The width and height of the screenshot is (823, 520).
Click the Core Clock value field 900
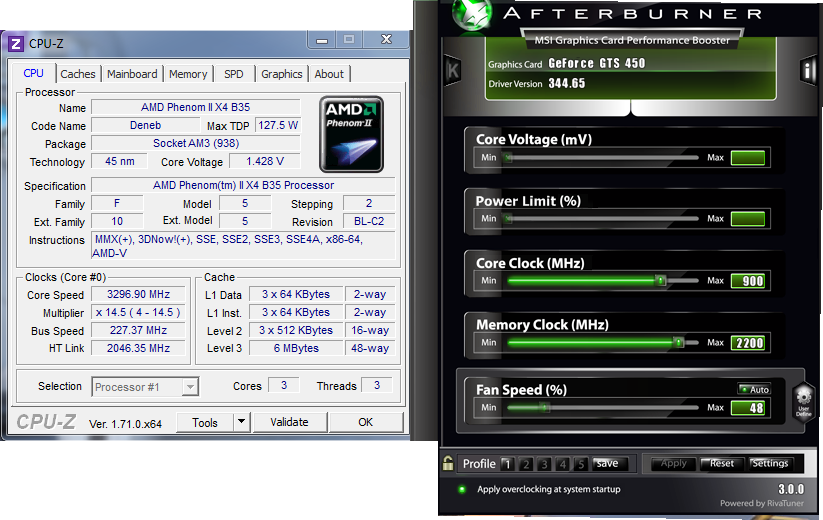748,281
